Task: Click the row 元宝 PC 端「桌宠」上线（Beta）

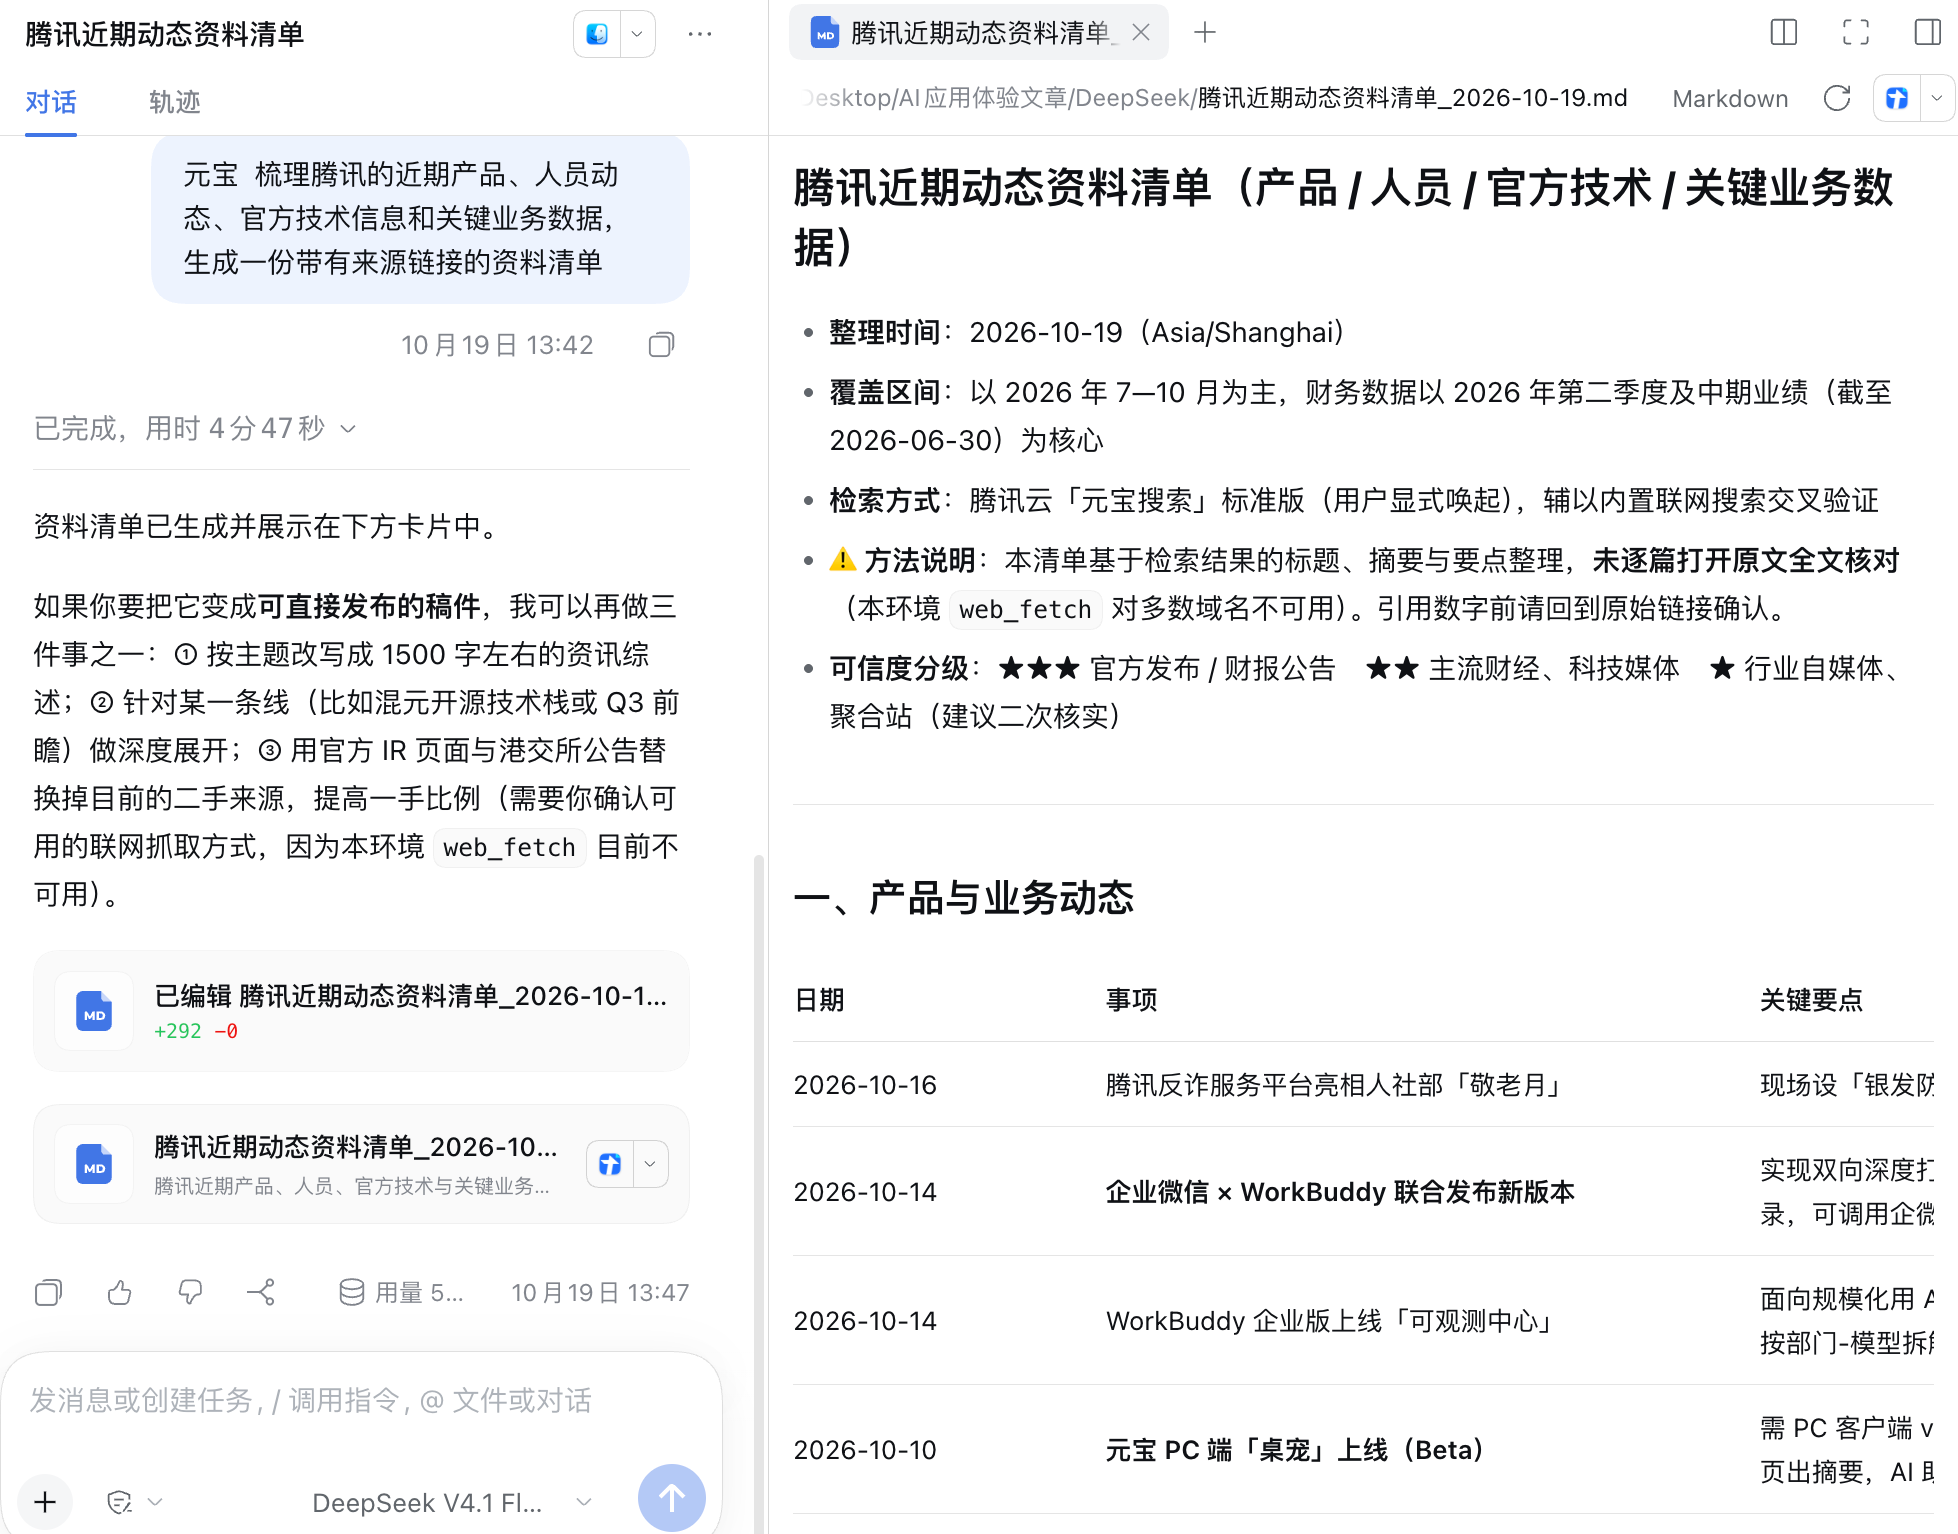Action: [1364, 1450]
